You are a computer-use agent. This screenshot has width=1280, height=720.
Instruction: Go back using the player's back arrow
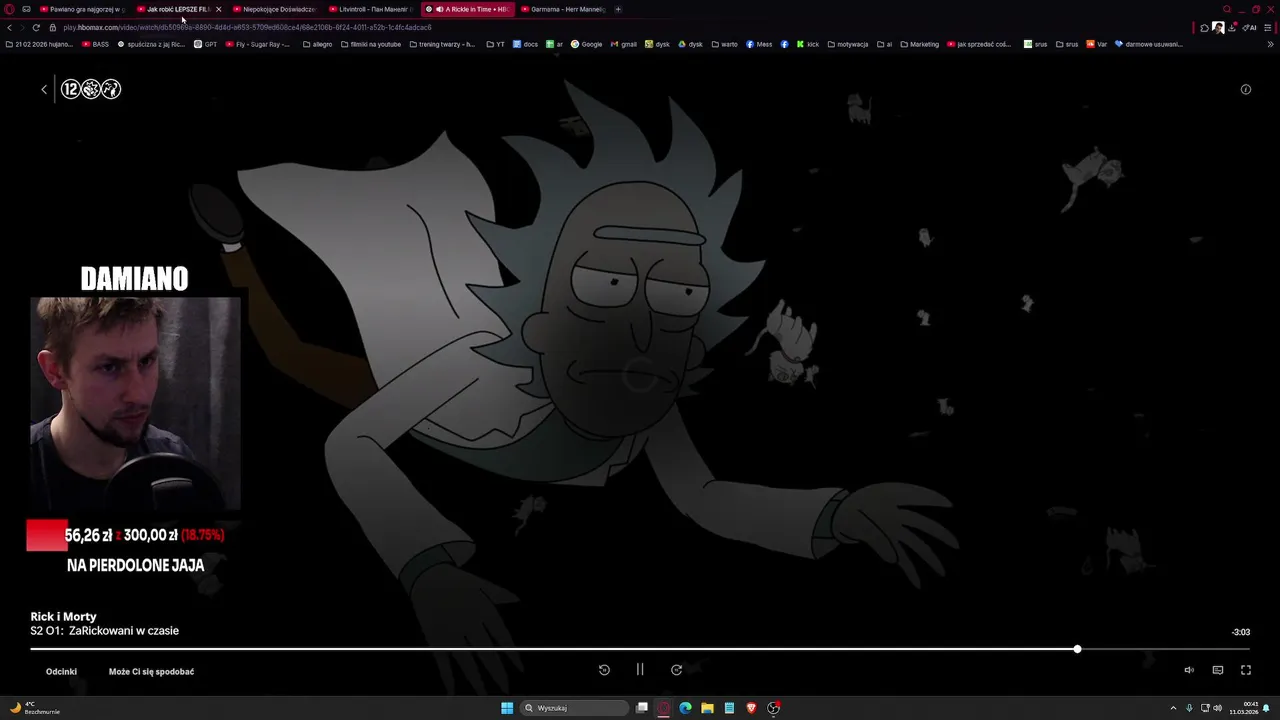click(44, 89)
